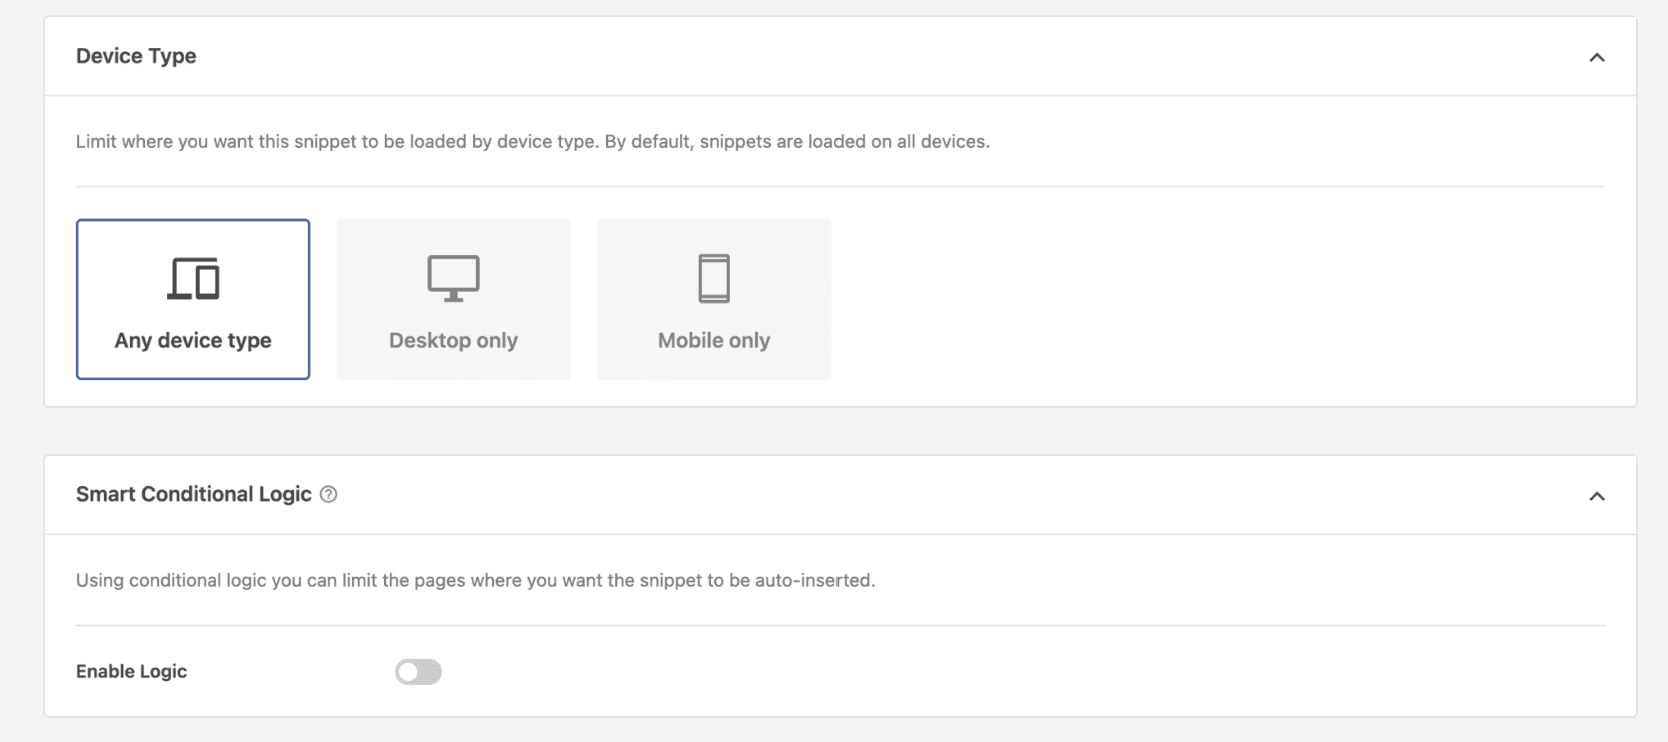Image resolution: width=1668 pixels, height=742 pixels.
Task: Click the Smart Conditional Logic heading
Action: pyautogui.click(x=194, y=494)
